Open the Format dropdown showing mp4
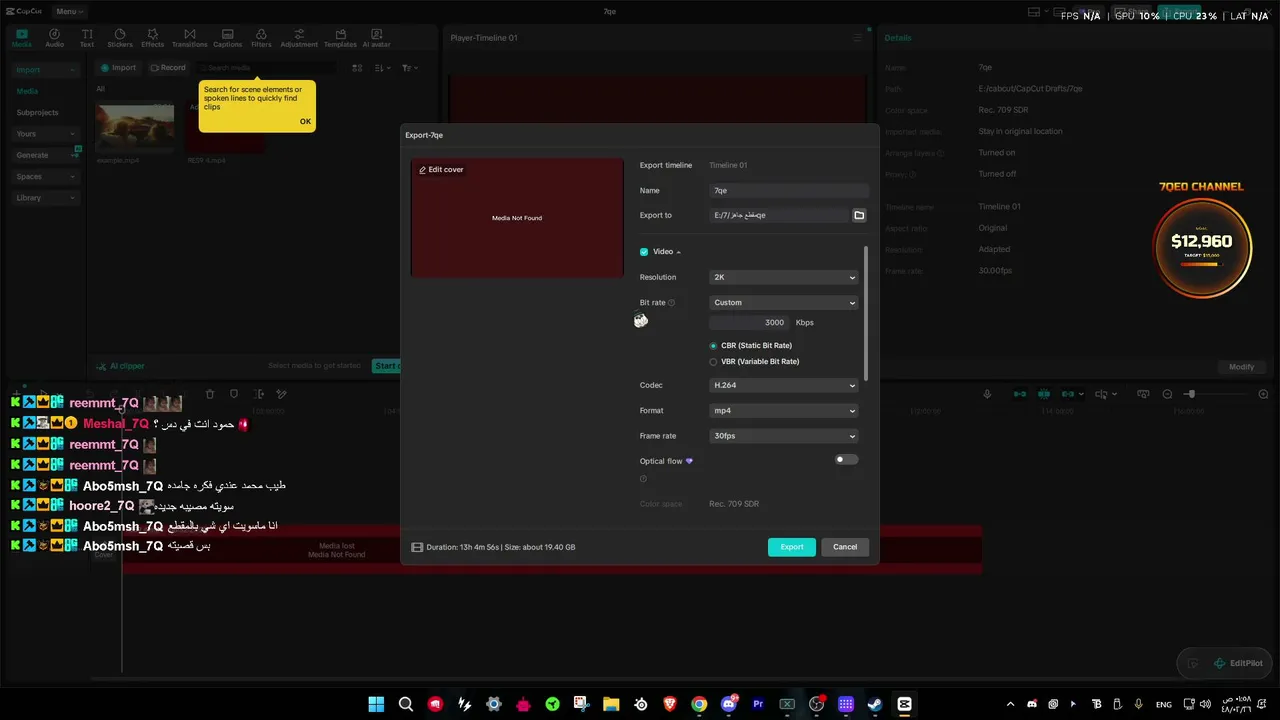The height and width of the screenshot is (720, 1280). [784, 410]
